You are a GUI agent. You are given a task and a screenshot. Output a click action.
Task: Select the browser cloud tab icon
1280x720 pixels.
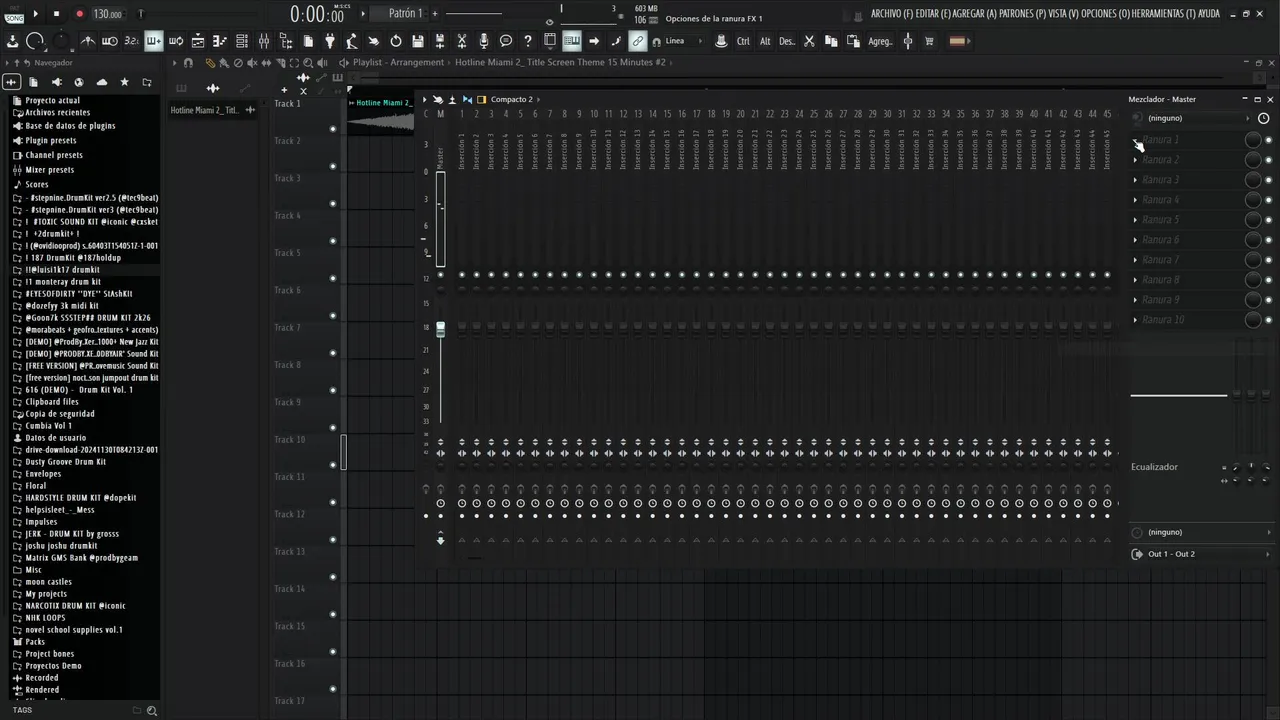click(x=102, y=82)
